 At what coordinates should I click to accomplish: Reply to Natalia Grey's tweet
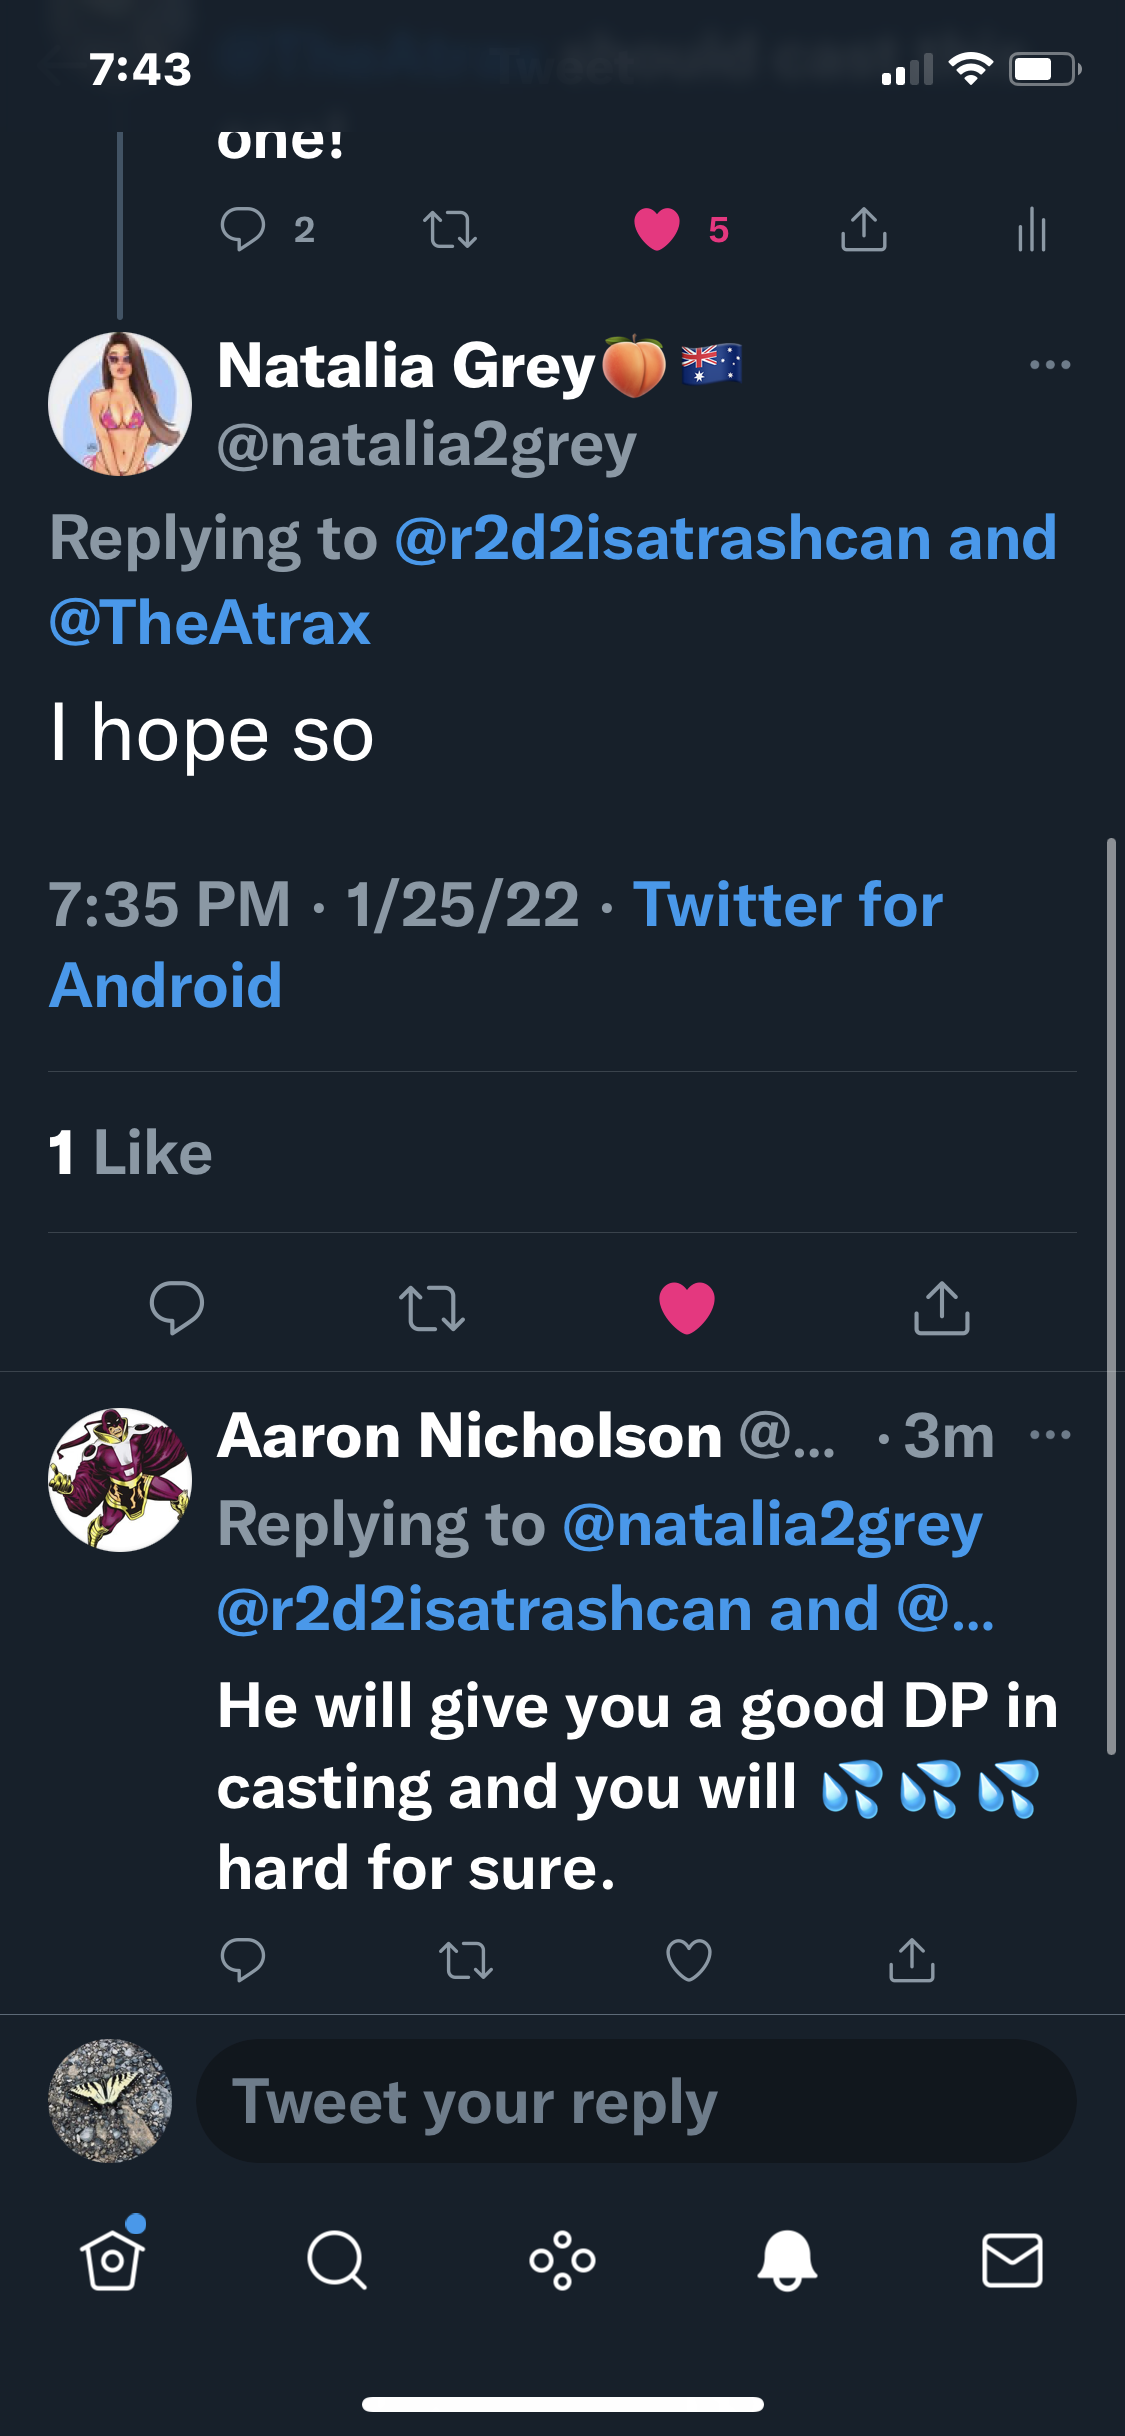pos(177,1307)
